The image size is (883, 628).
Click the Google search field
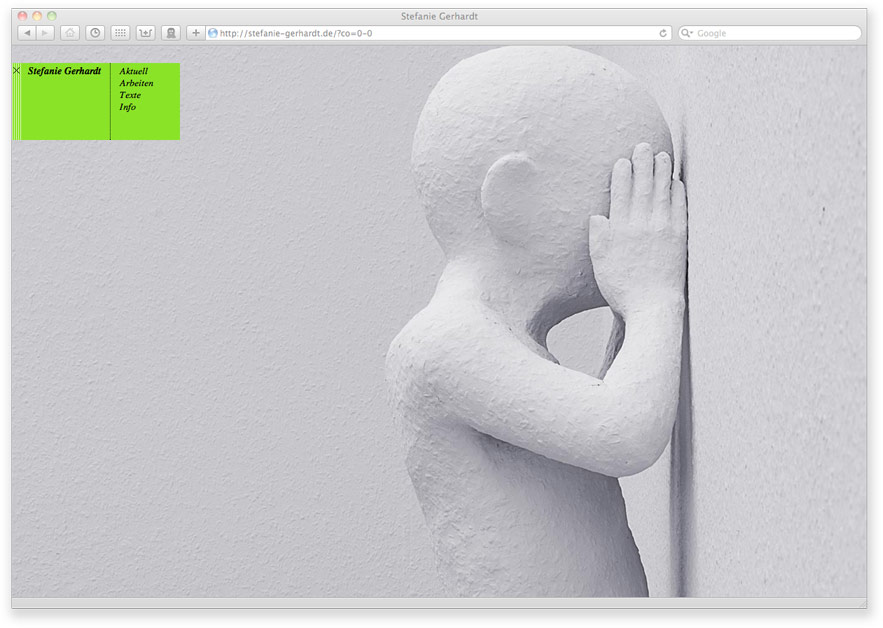click(775, 33)
